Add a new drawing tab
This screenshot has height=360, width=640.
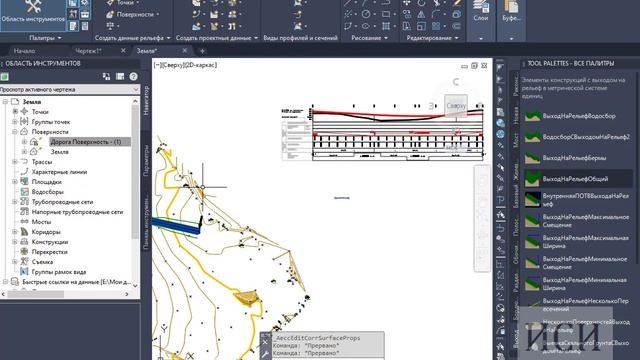[x=202, y=51]
